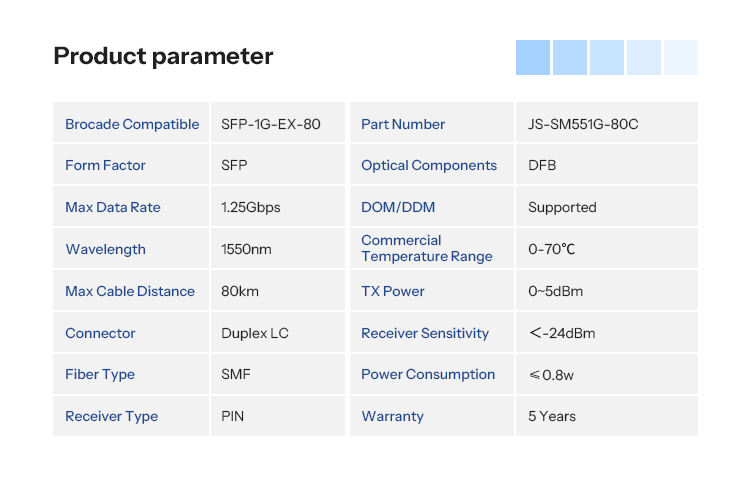Select the DOM/DDM Supported value
The height and width of the screenshot is (480, 750).
point(562,207)
